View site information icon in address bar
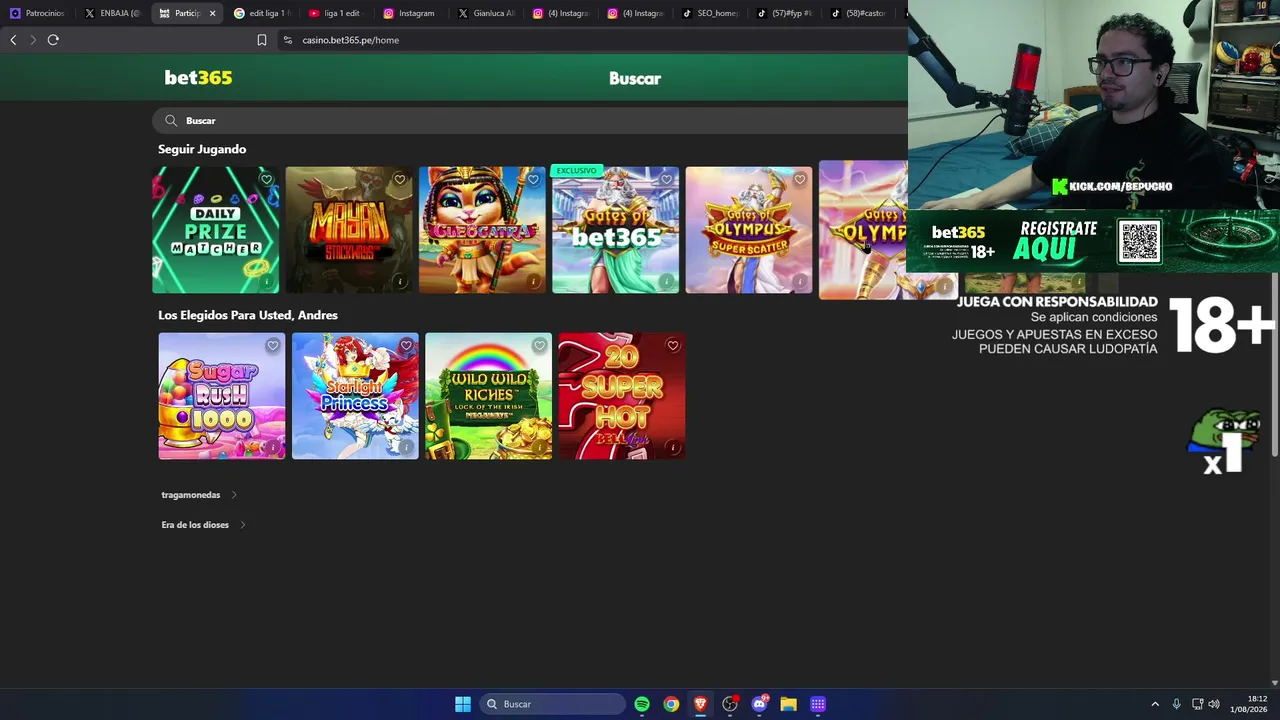1280x720 pixels. click(x=288, y=40)
